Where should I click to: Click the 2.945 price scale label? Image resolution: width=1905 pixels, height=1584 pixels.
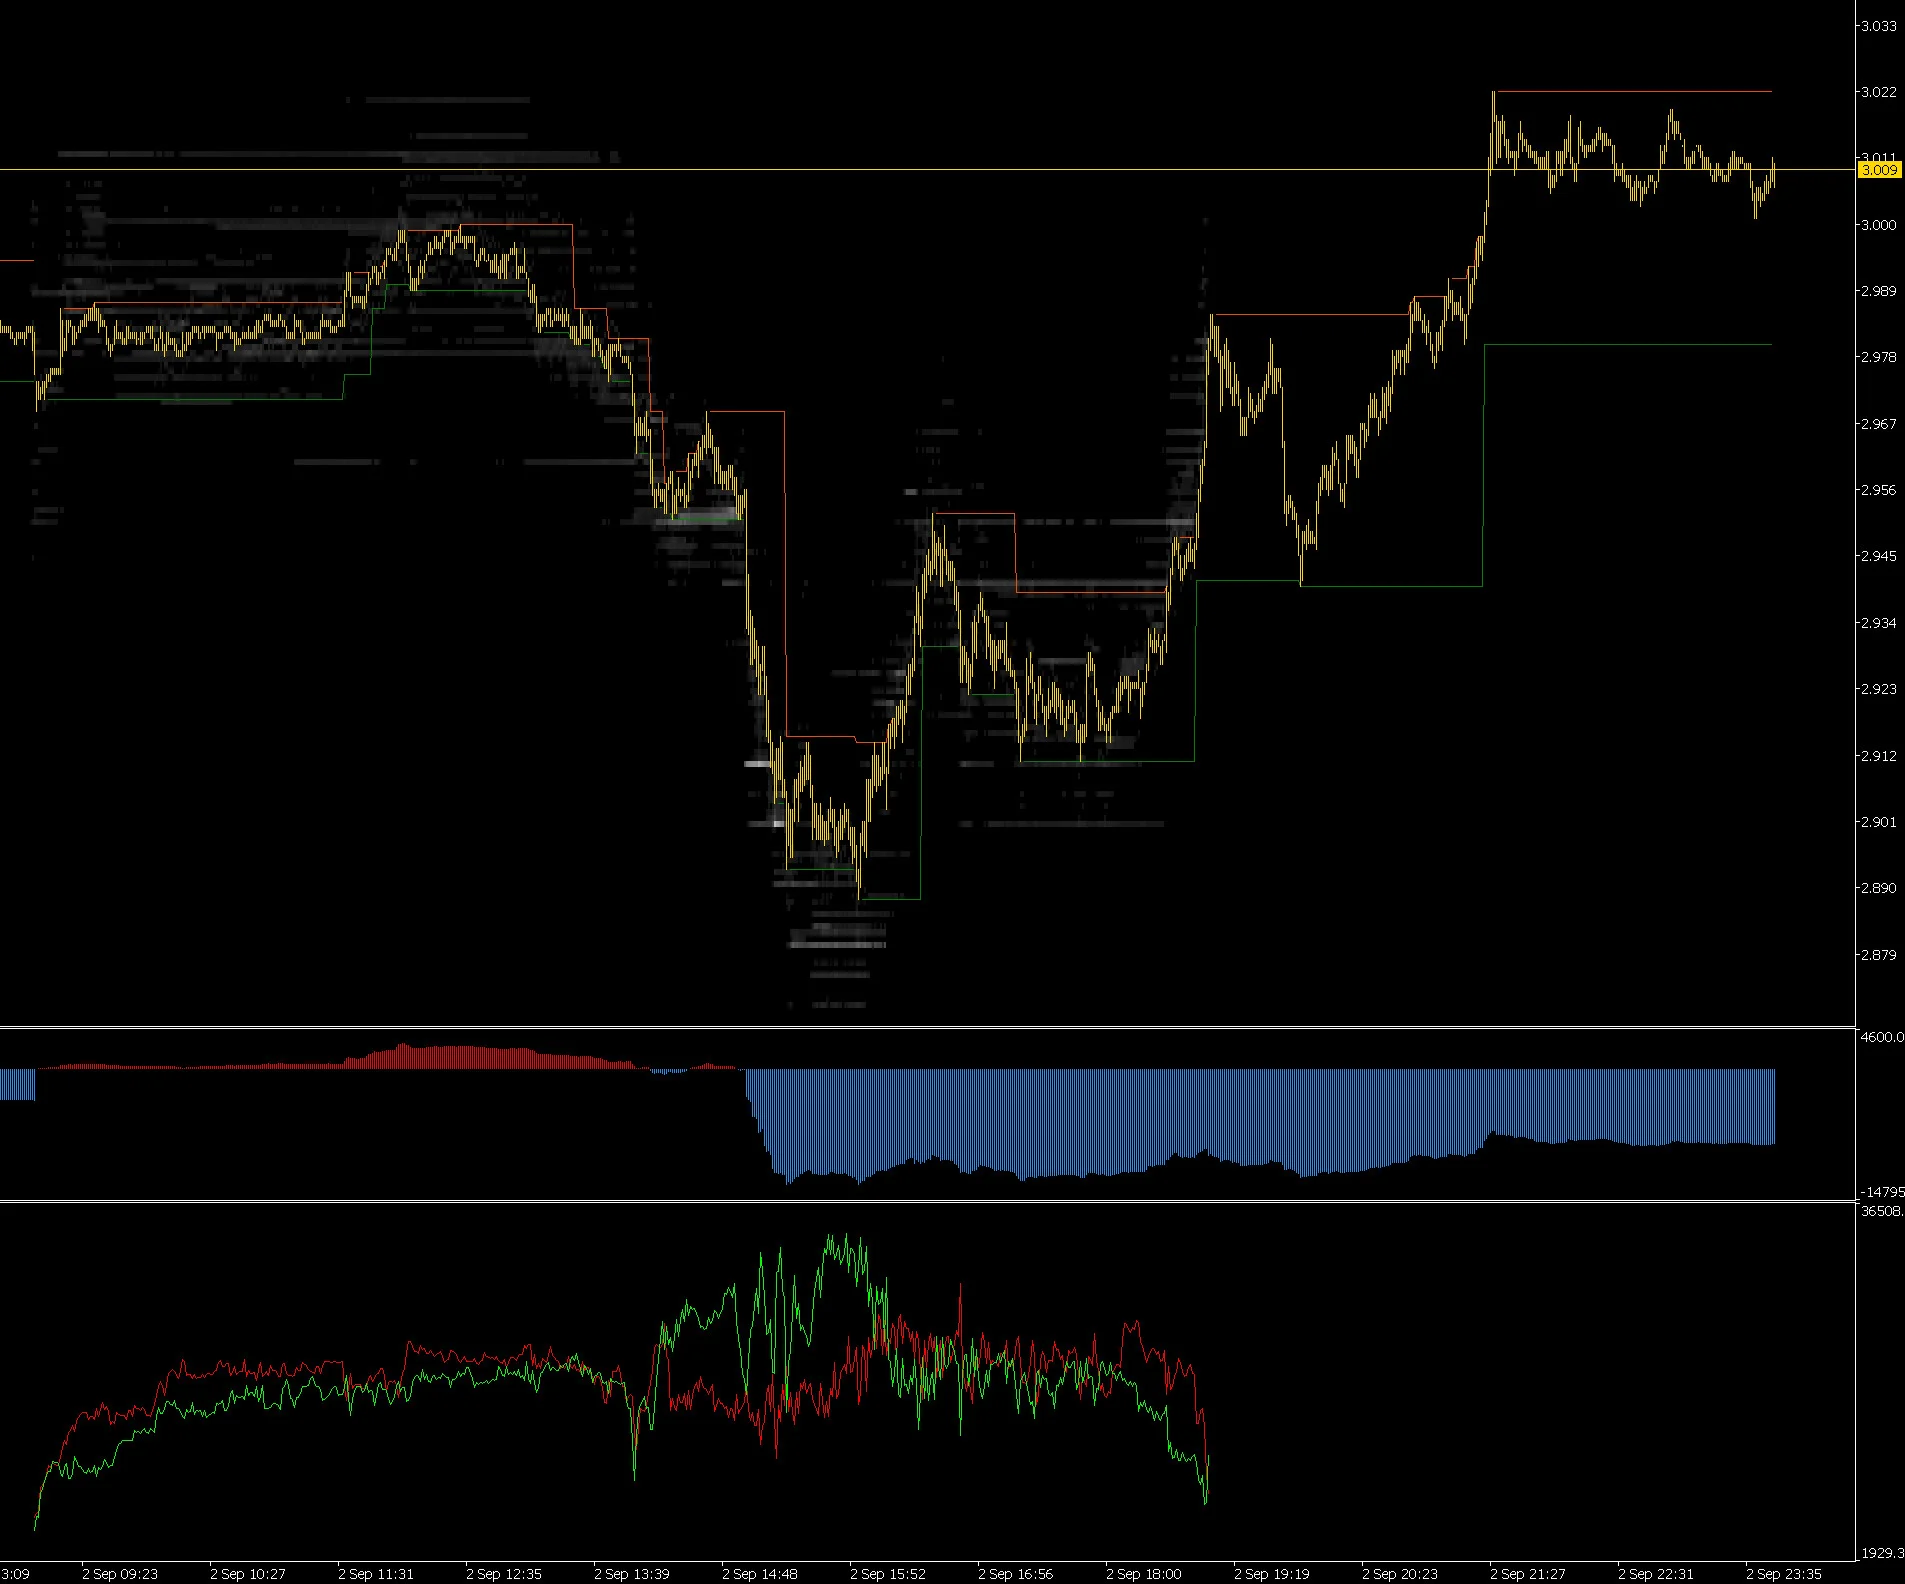click(x=1878, y=556)
